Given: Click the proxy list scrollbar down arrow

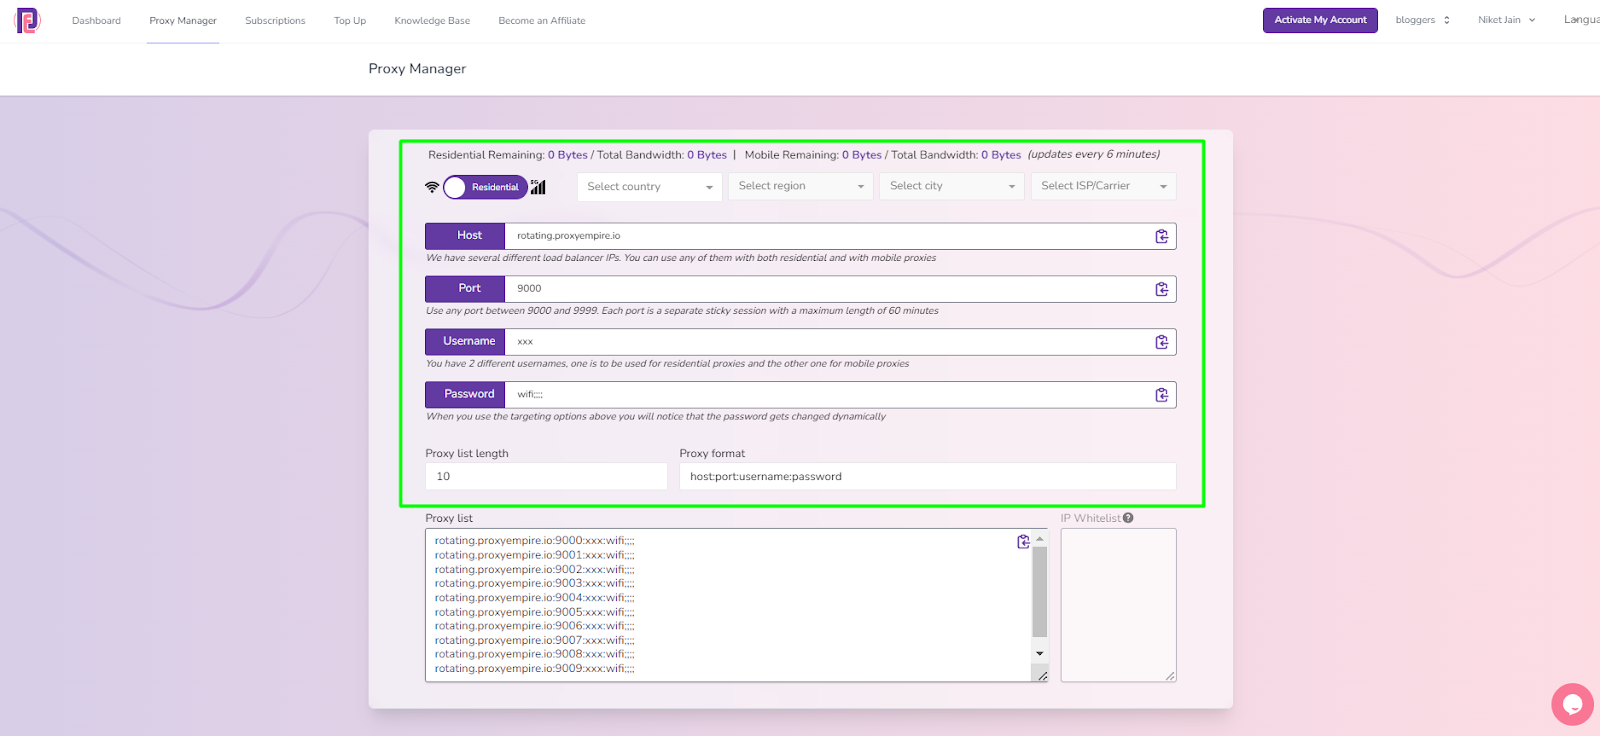Looking at the screenshot, I should (1040, 654).
